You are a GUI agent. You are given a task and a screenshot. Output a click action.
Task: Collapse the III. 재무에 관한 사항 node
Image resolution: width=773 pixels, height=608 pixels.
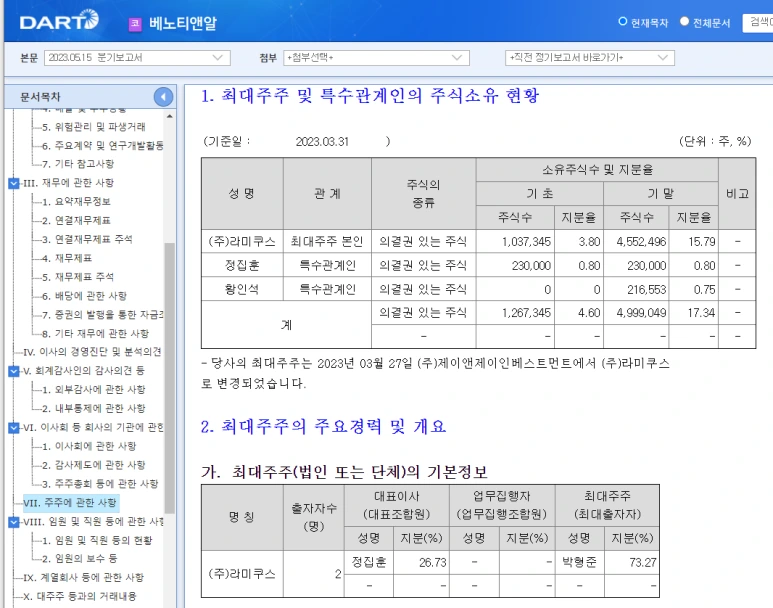[x=14, y=183]
